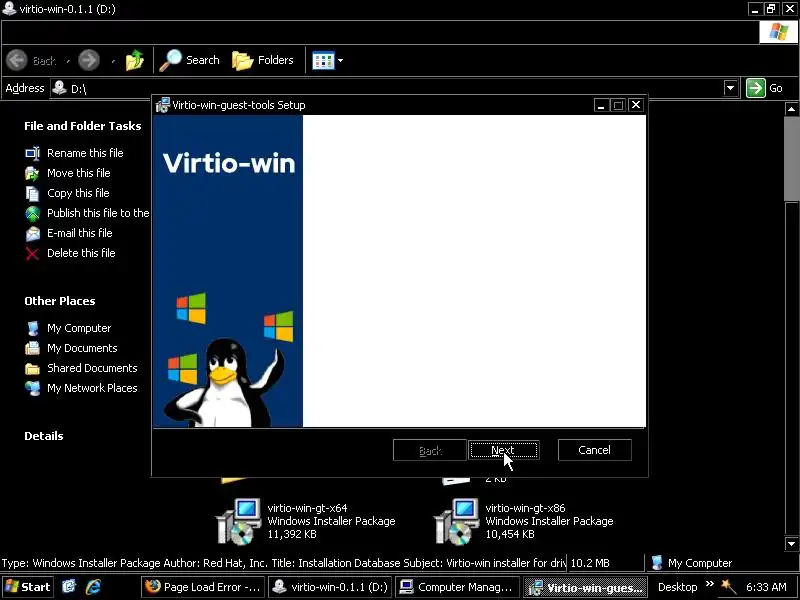Click Copy this file task
800x600 pixels.
[x=78, y=193]
